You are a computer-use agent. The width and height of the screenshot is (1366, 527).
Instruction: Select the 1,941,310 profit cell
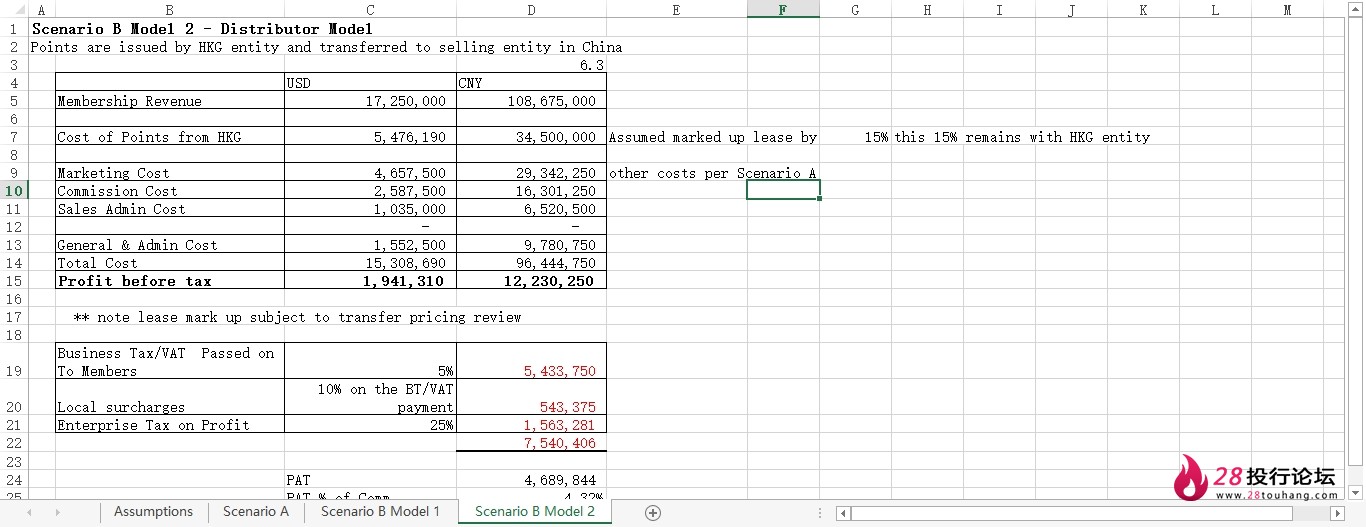coord(370,281)
